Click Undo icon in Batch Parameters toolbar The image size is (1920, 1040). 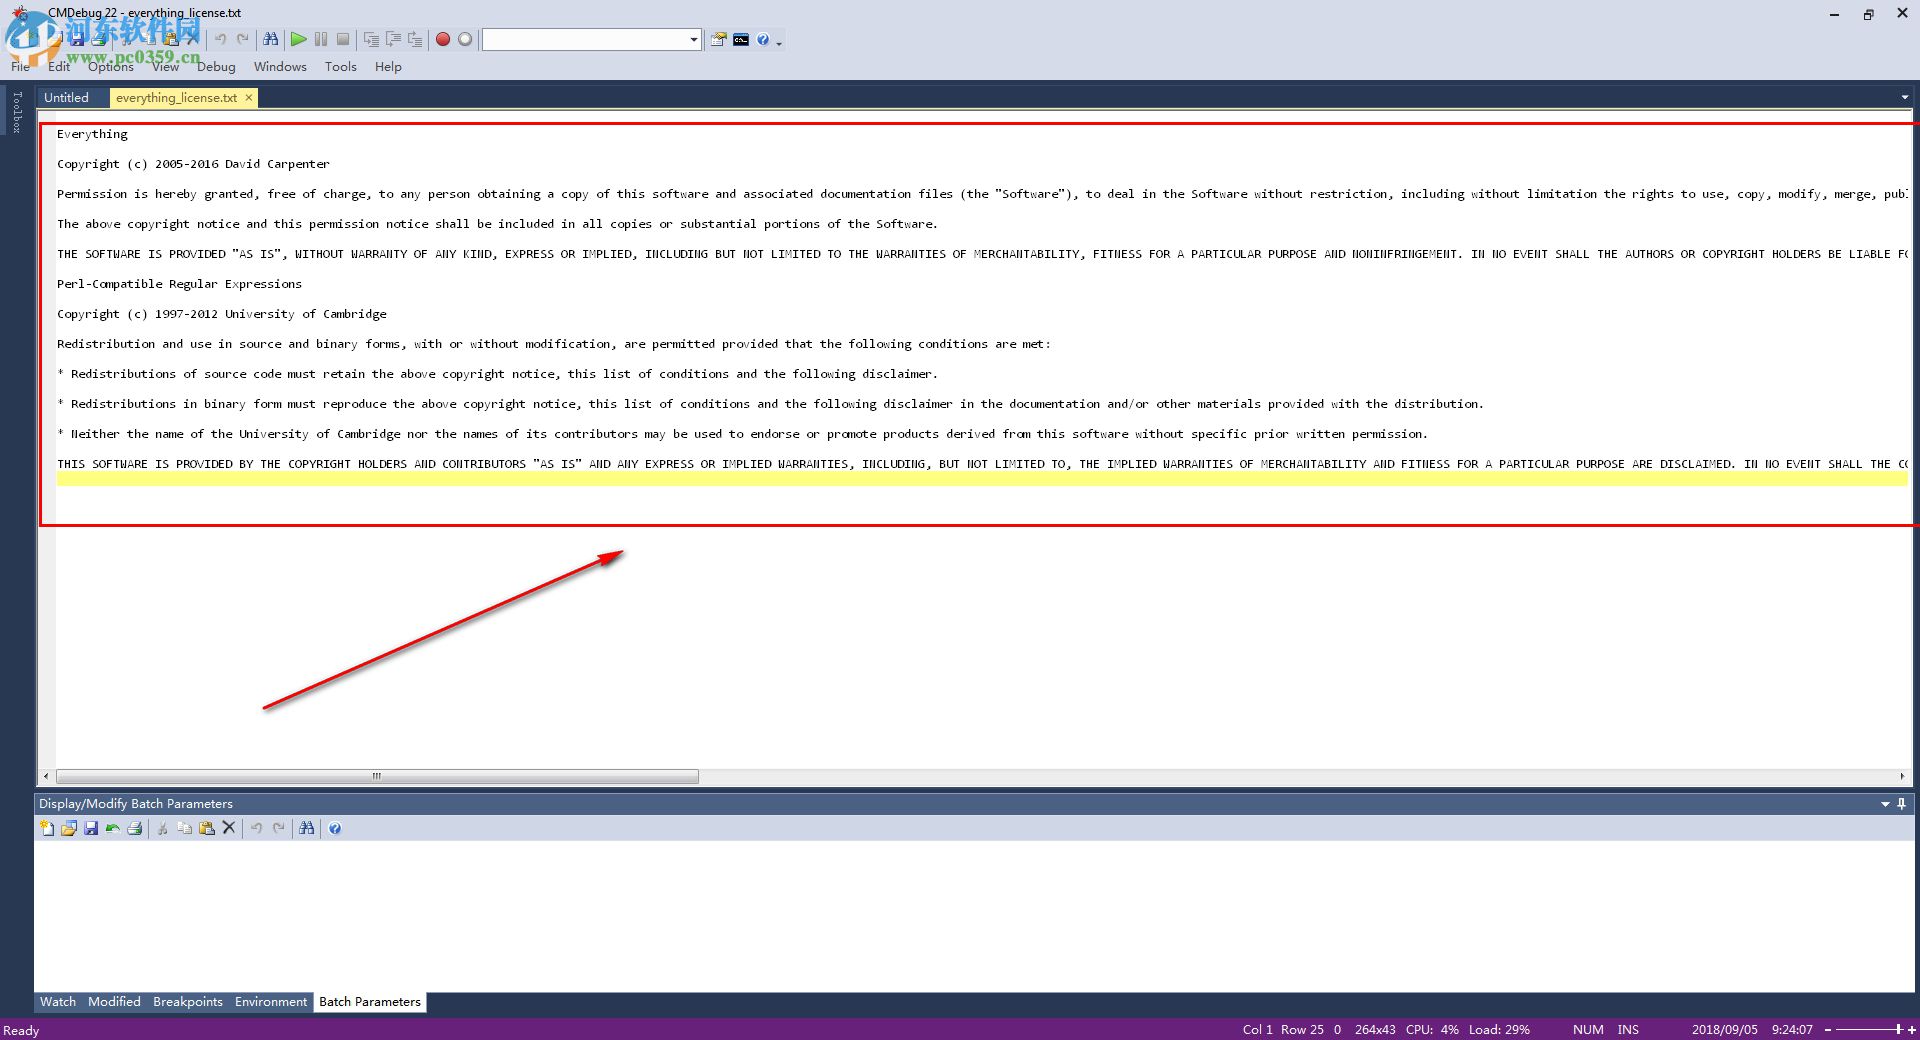pos(256,828)
